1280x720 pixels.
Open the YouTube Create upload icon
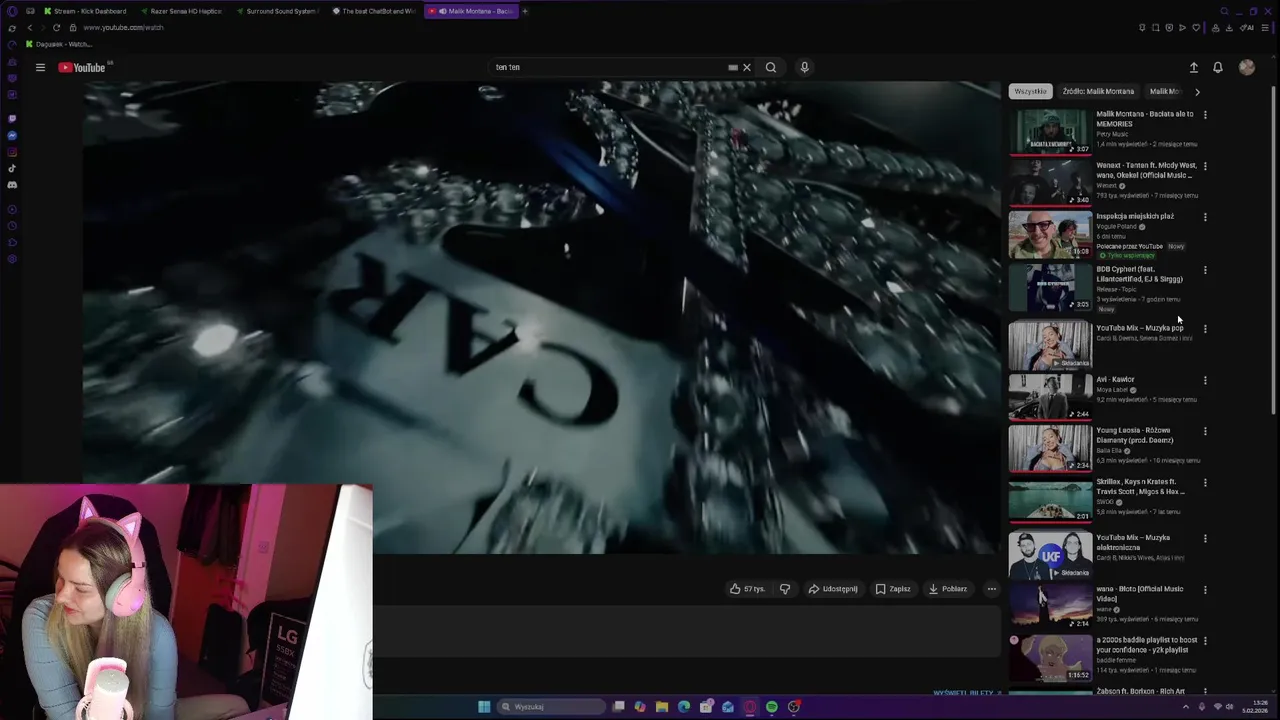tap(1193, 67)
